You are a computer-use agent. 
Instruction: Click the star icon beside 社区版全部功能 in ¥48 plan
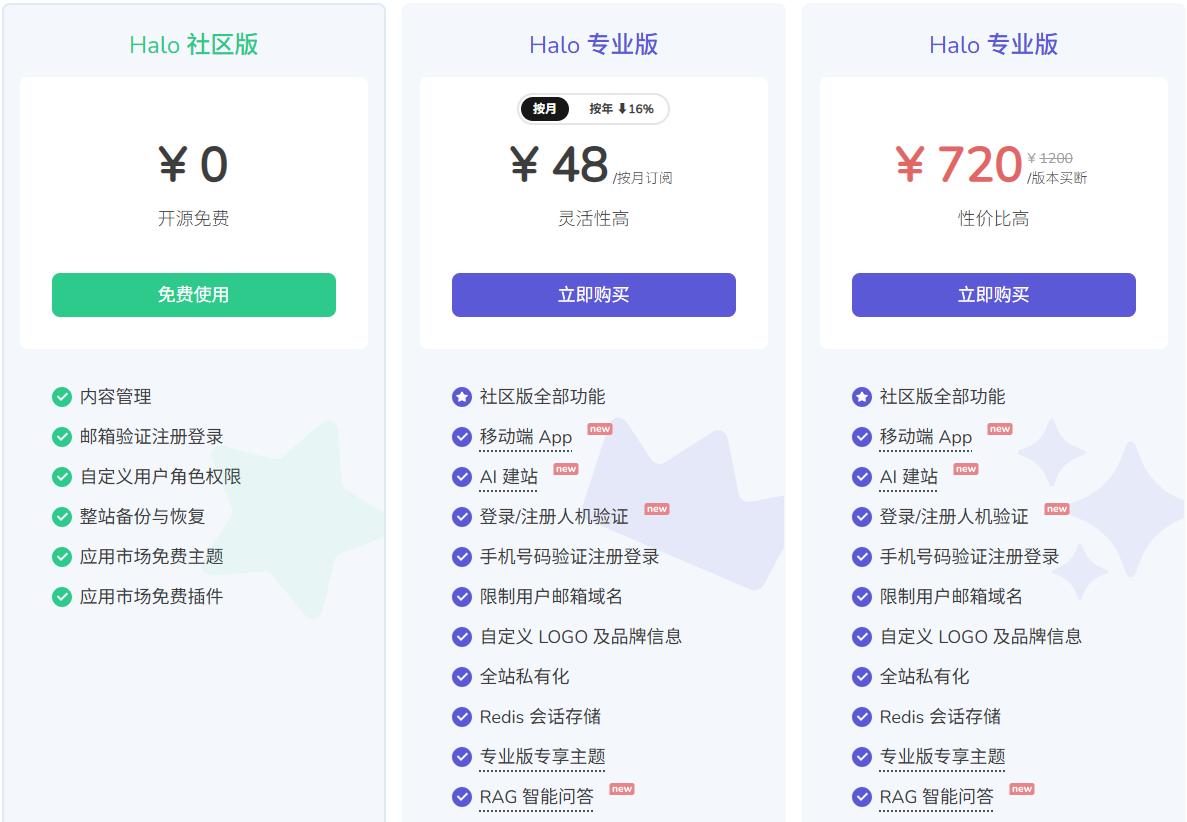(x=461, y=397)
